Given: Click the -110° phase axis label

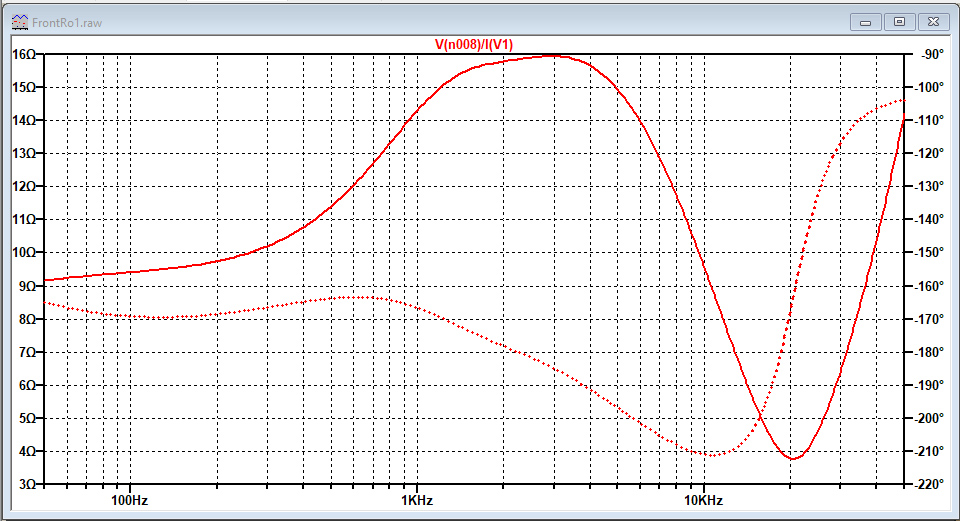Looking at the screenshot, I should coord(929,121).
